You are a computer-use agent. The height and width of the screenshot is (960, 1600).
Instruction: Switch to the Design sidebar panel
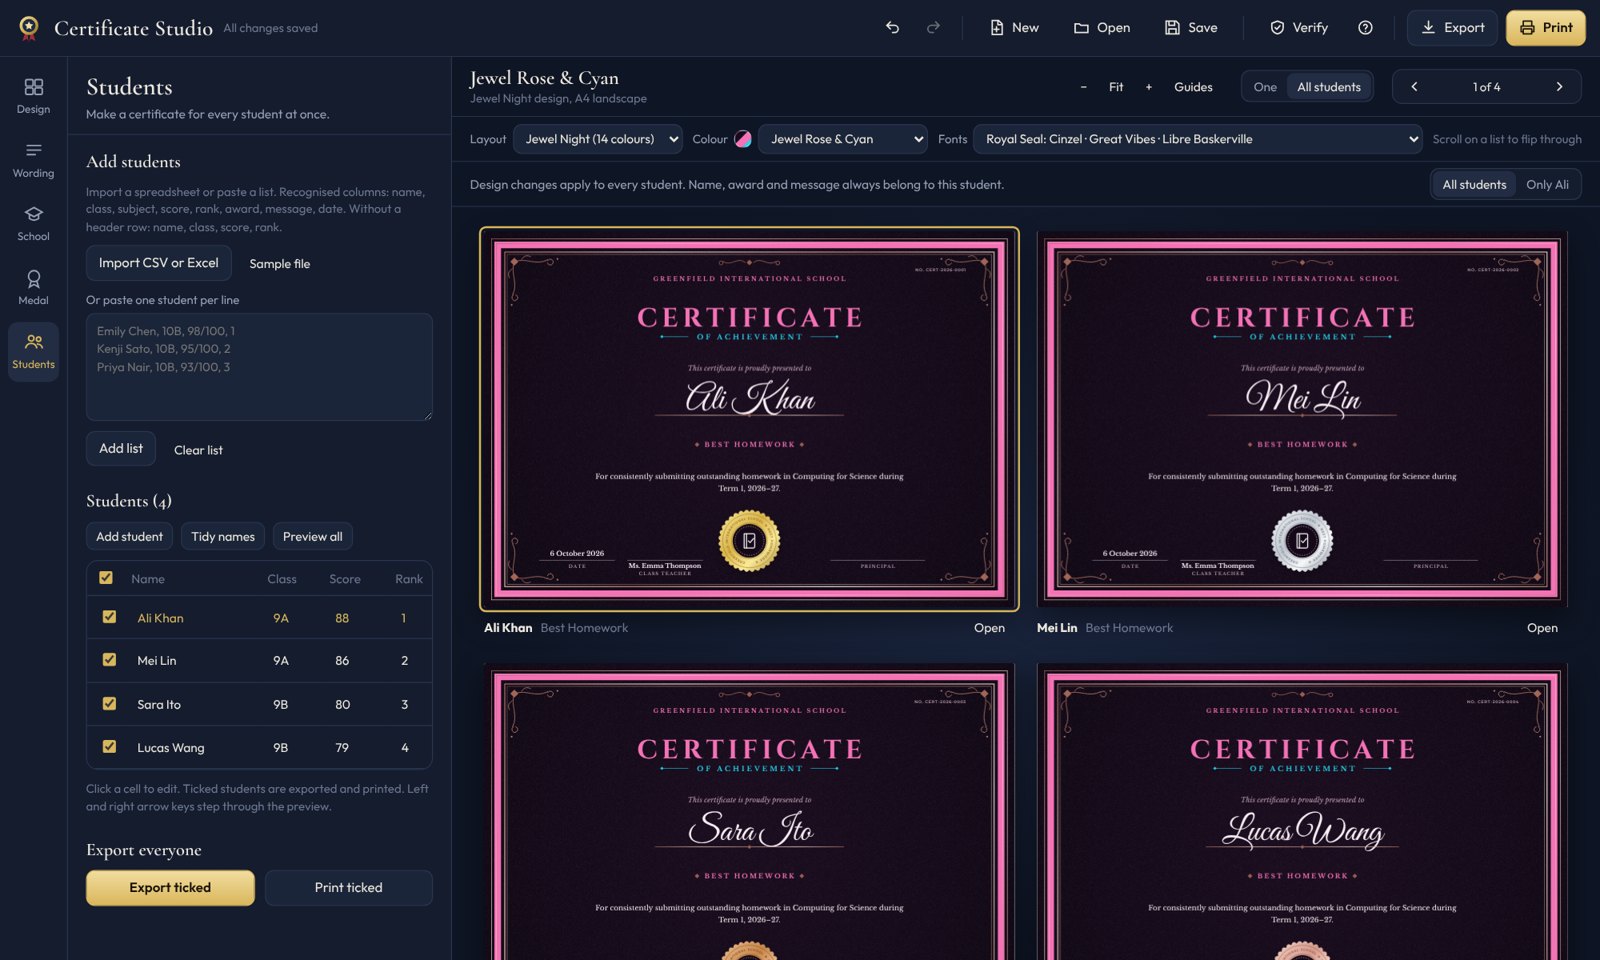tap(33, 96)
